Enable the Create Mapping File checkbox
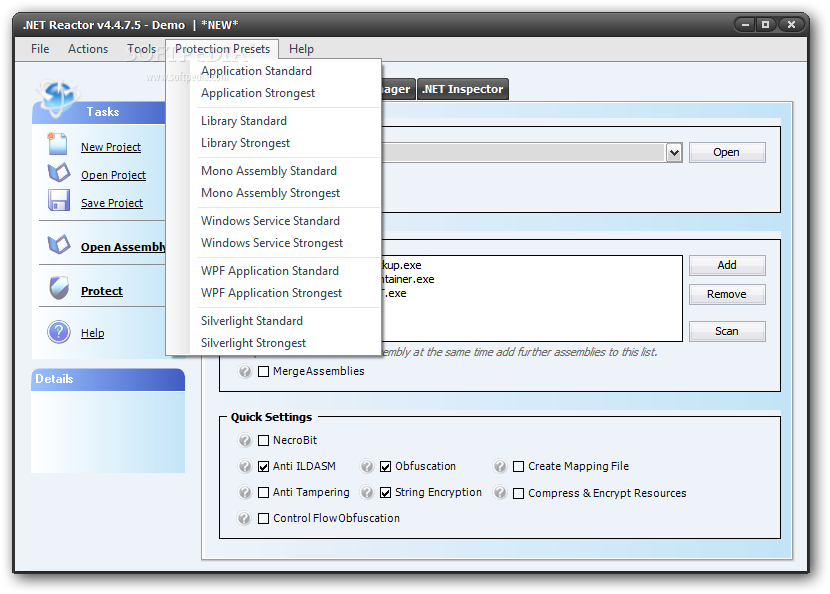The image size is (830, 594). (x=519, y=466)
